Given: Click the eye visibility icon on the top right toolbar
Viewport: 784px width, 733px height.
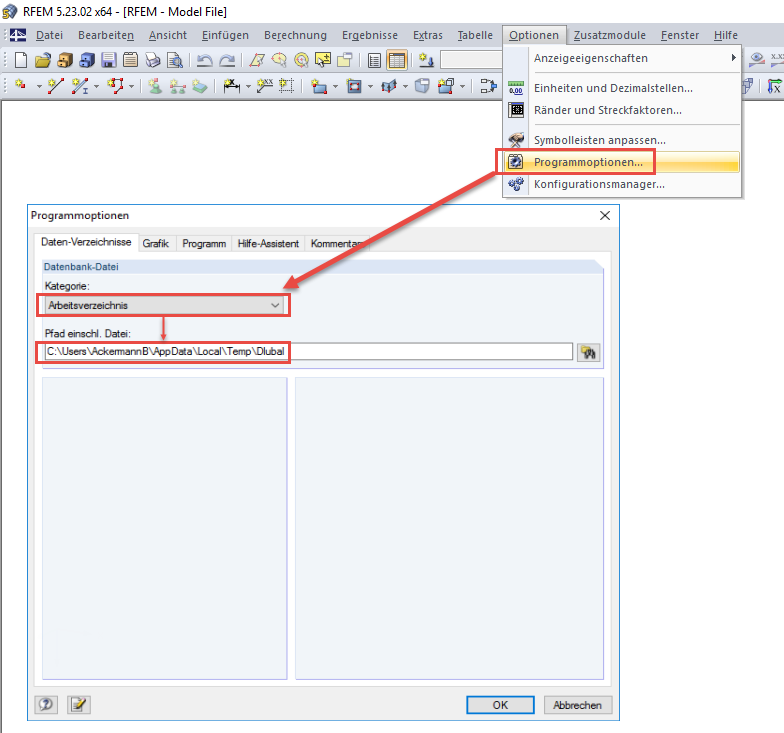Looking at the screenshot, I should [757, 59].
